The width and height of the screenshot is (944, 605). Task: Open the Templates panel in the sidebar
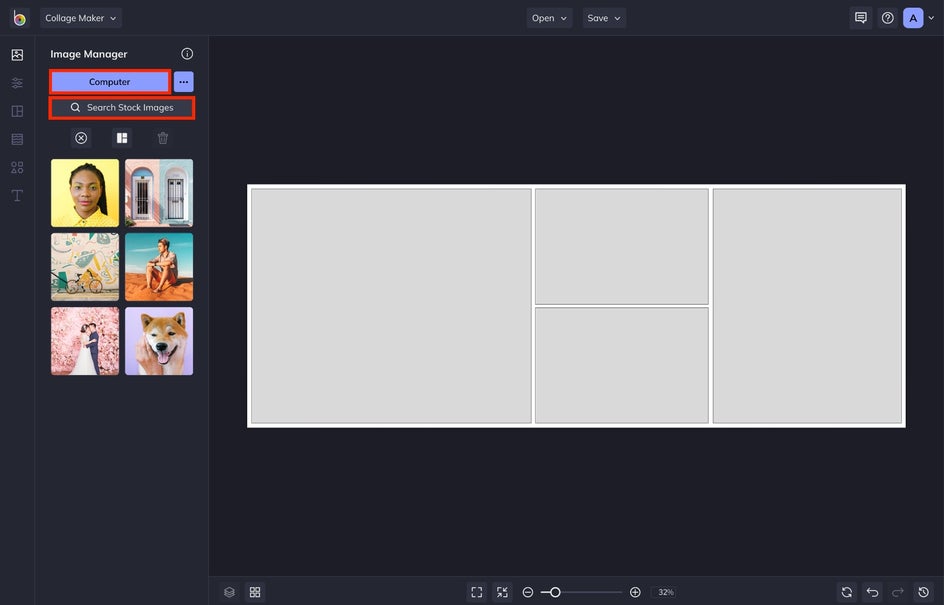pyautogui.click(x=16, y=138)
